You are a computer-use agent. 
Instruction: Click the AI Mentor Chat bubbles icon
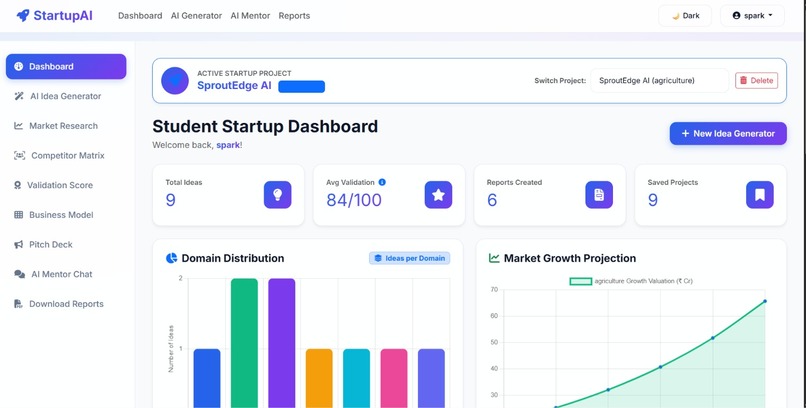[x=20, y=274]
